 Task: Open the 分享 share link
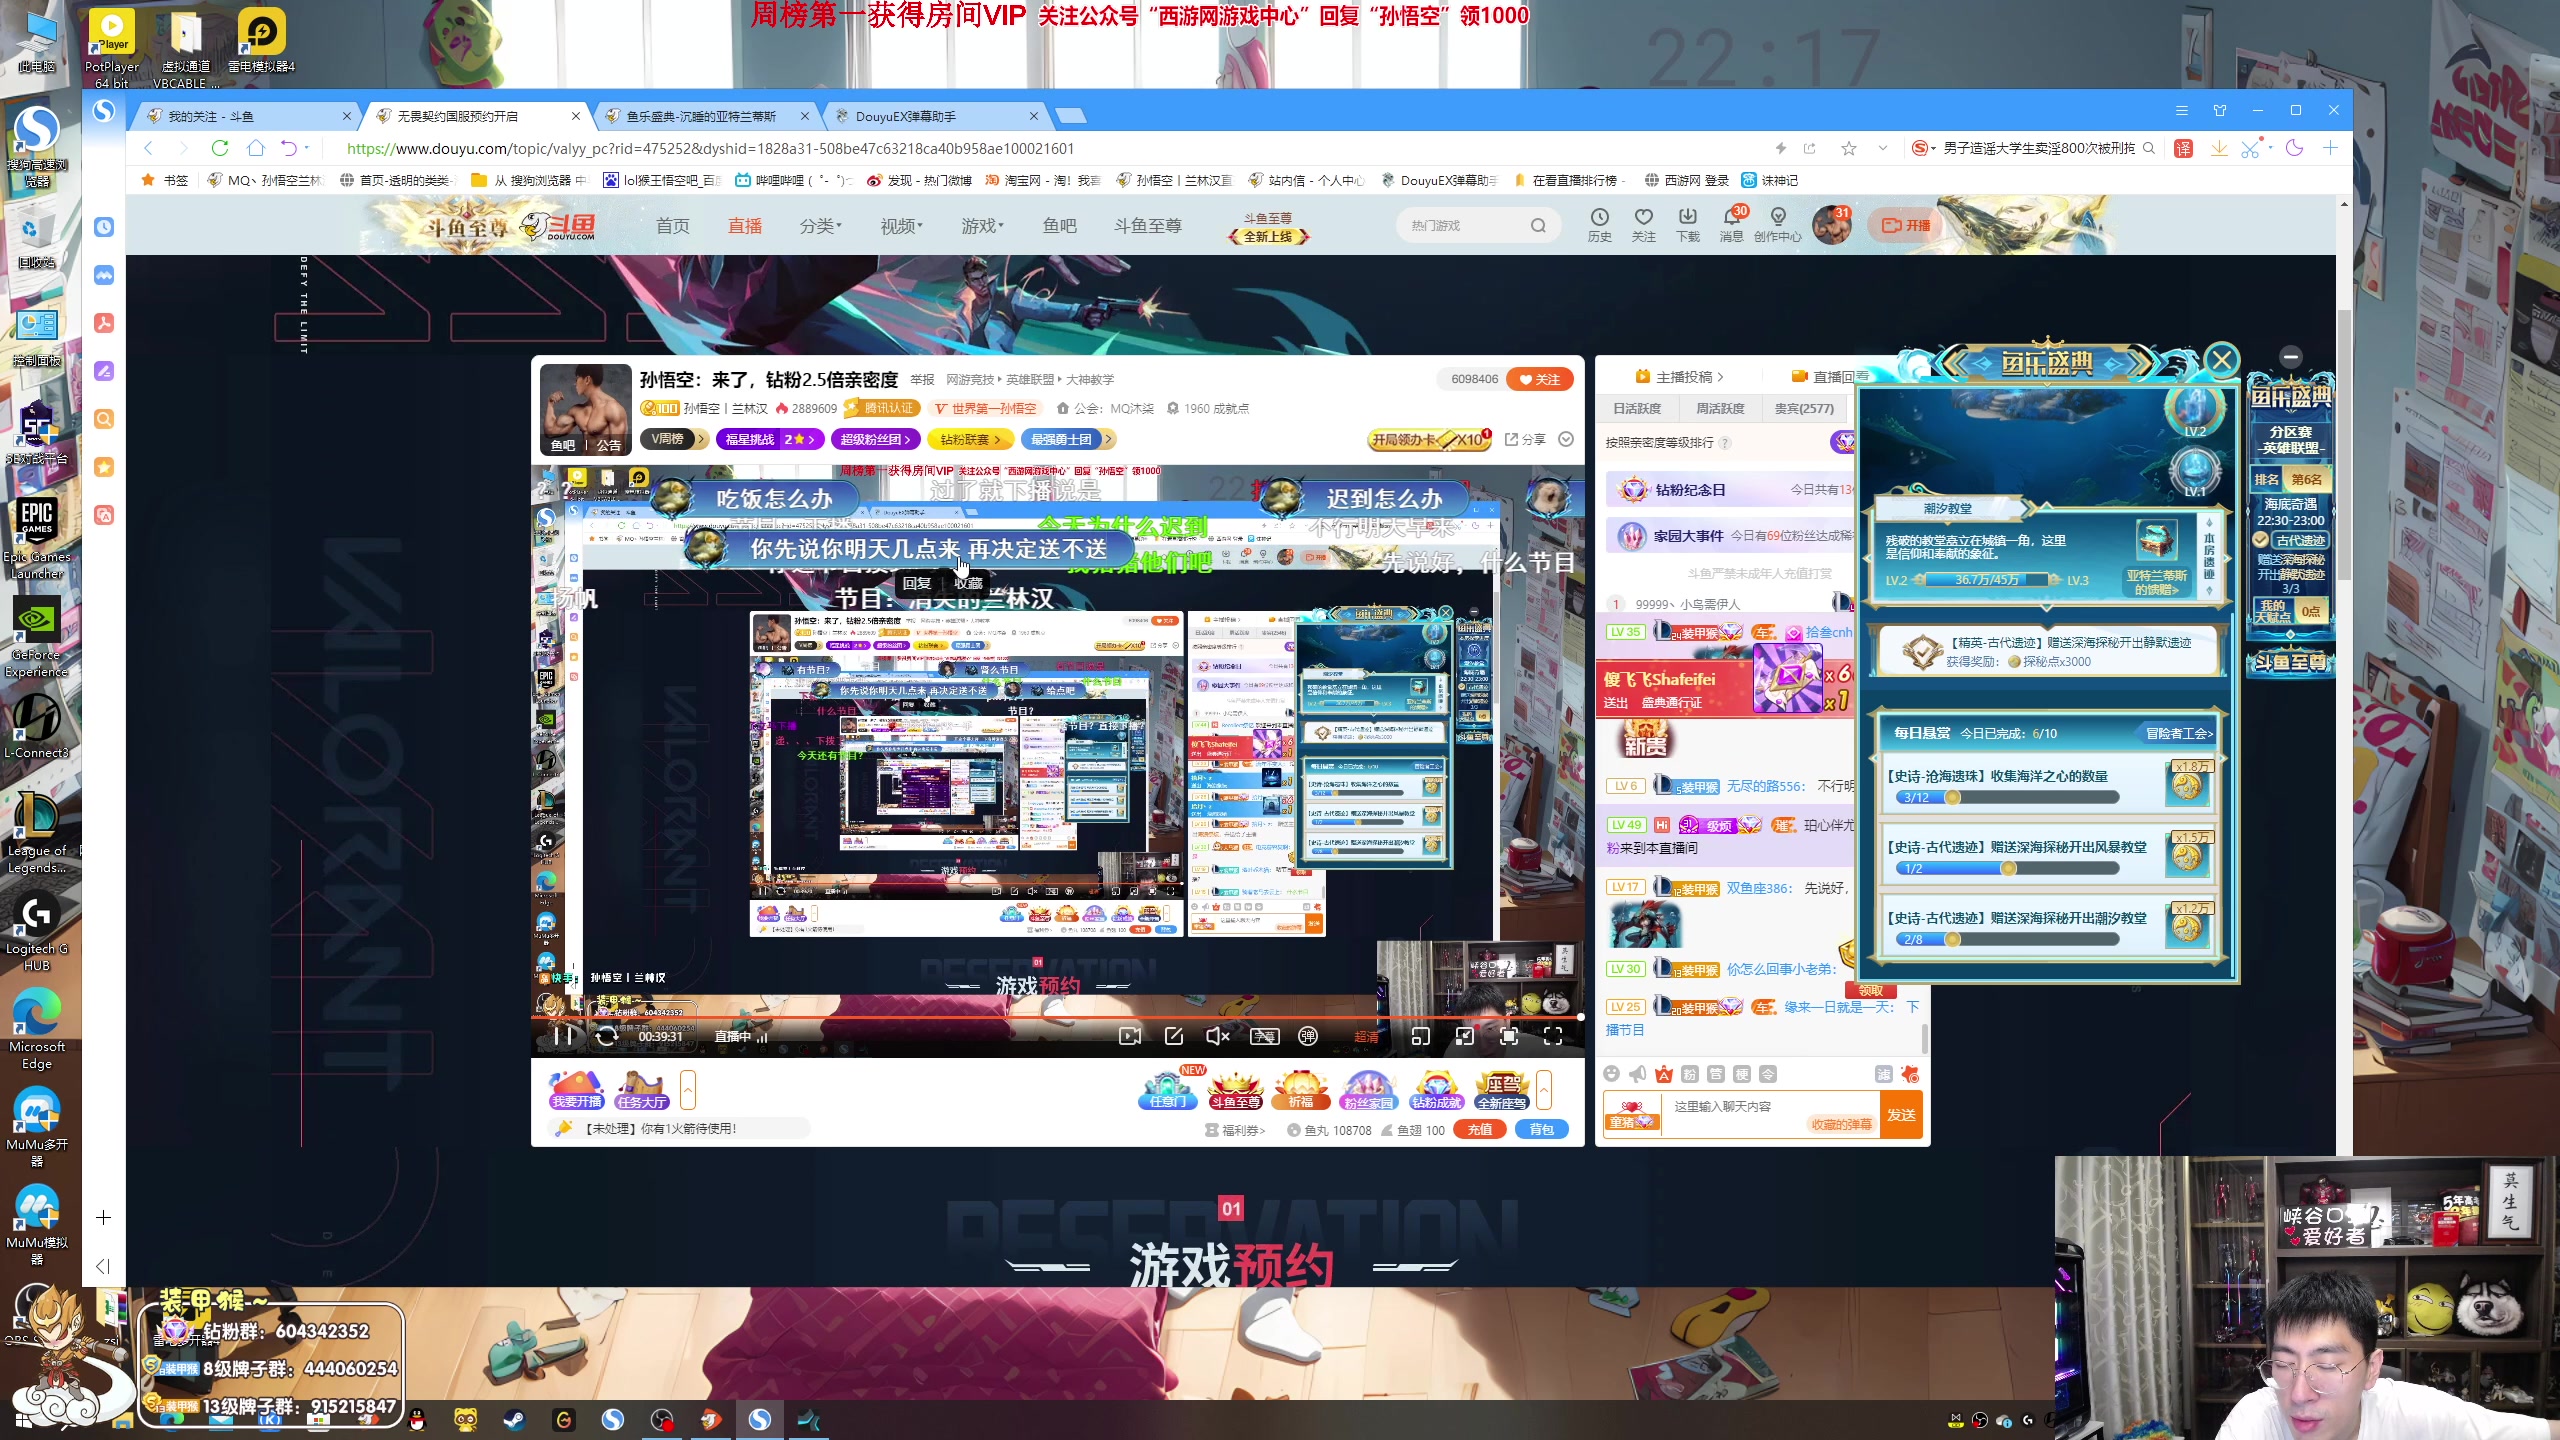click(x=1526, y=440)
